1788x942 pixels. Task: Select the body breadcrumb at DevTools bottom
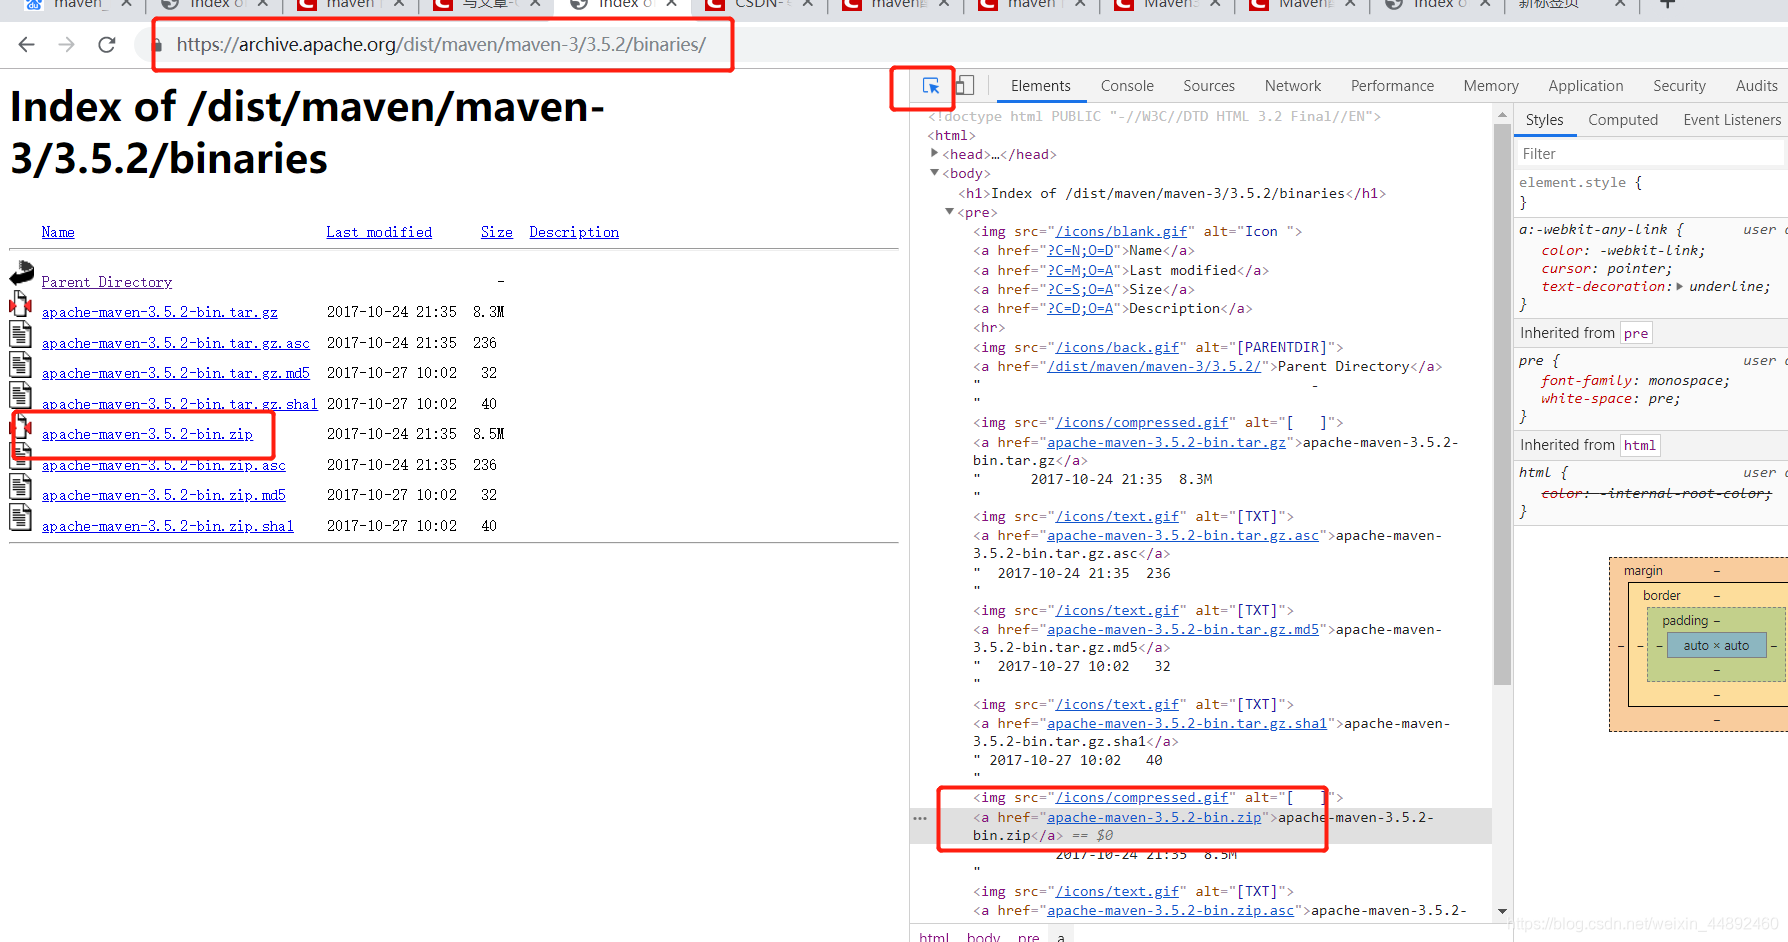point(983,937)
